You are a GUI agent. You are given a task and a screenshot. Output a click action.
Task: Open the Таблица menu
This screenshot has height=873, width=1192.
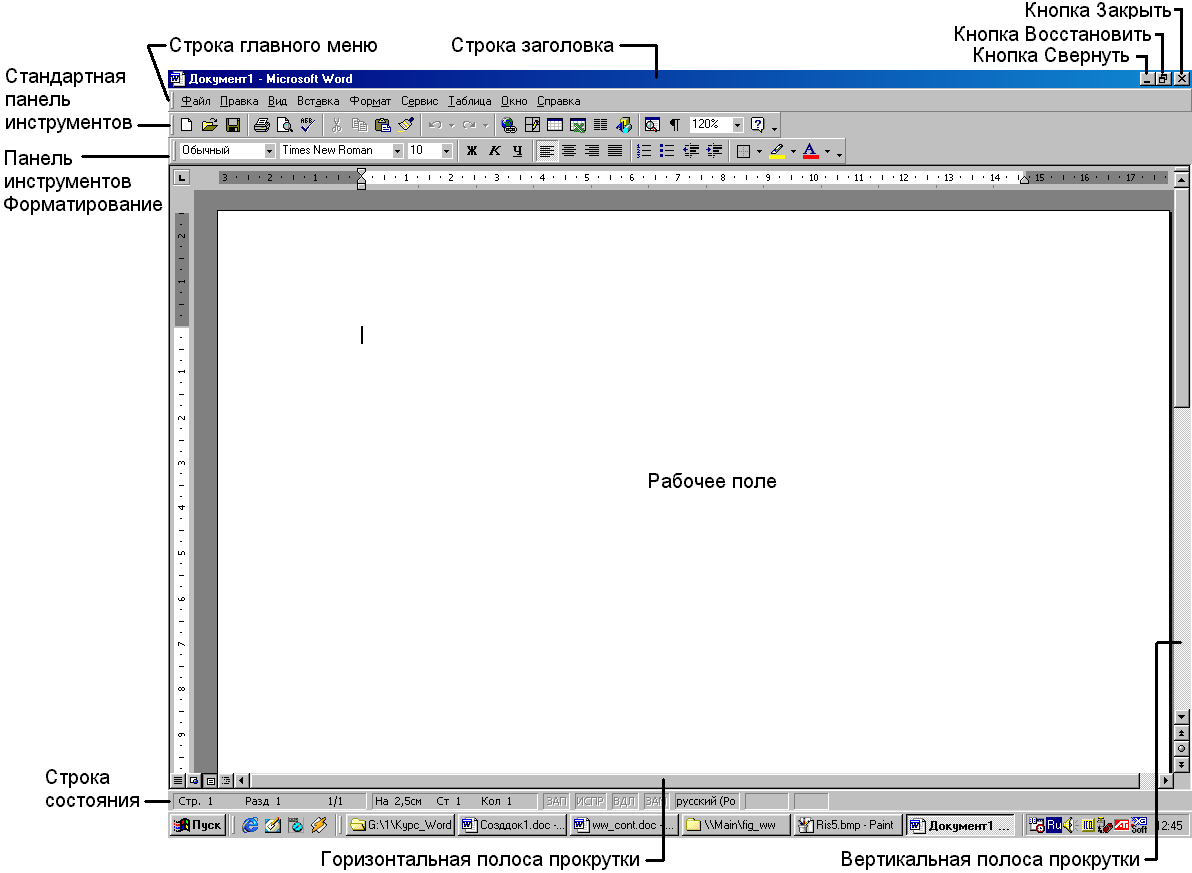point(470,100)
